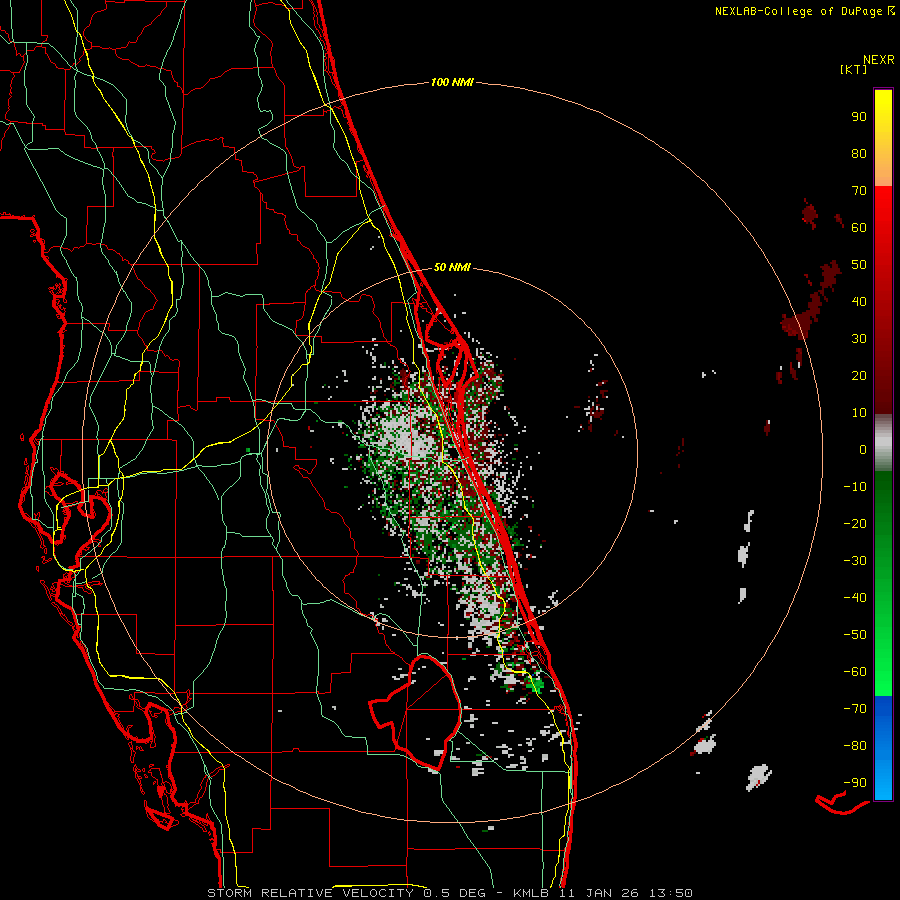Click the 0 value on the velocity scale
Viewport: 900px width, 900px height.
(x=863, y=449)
